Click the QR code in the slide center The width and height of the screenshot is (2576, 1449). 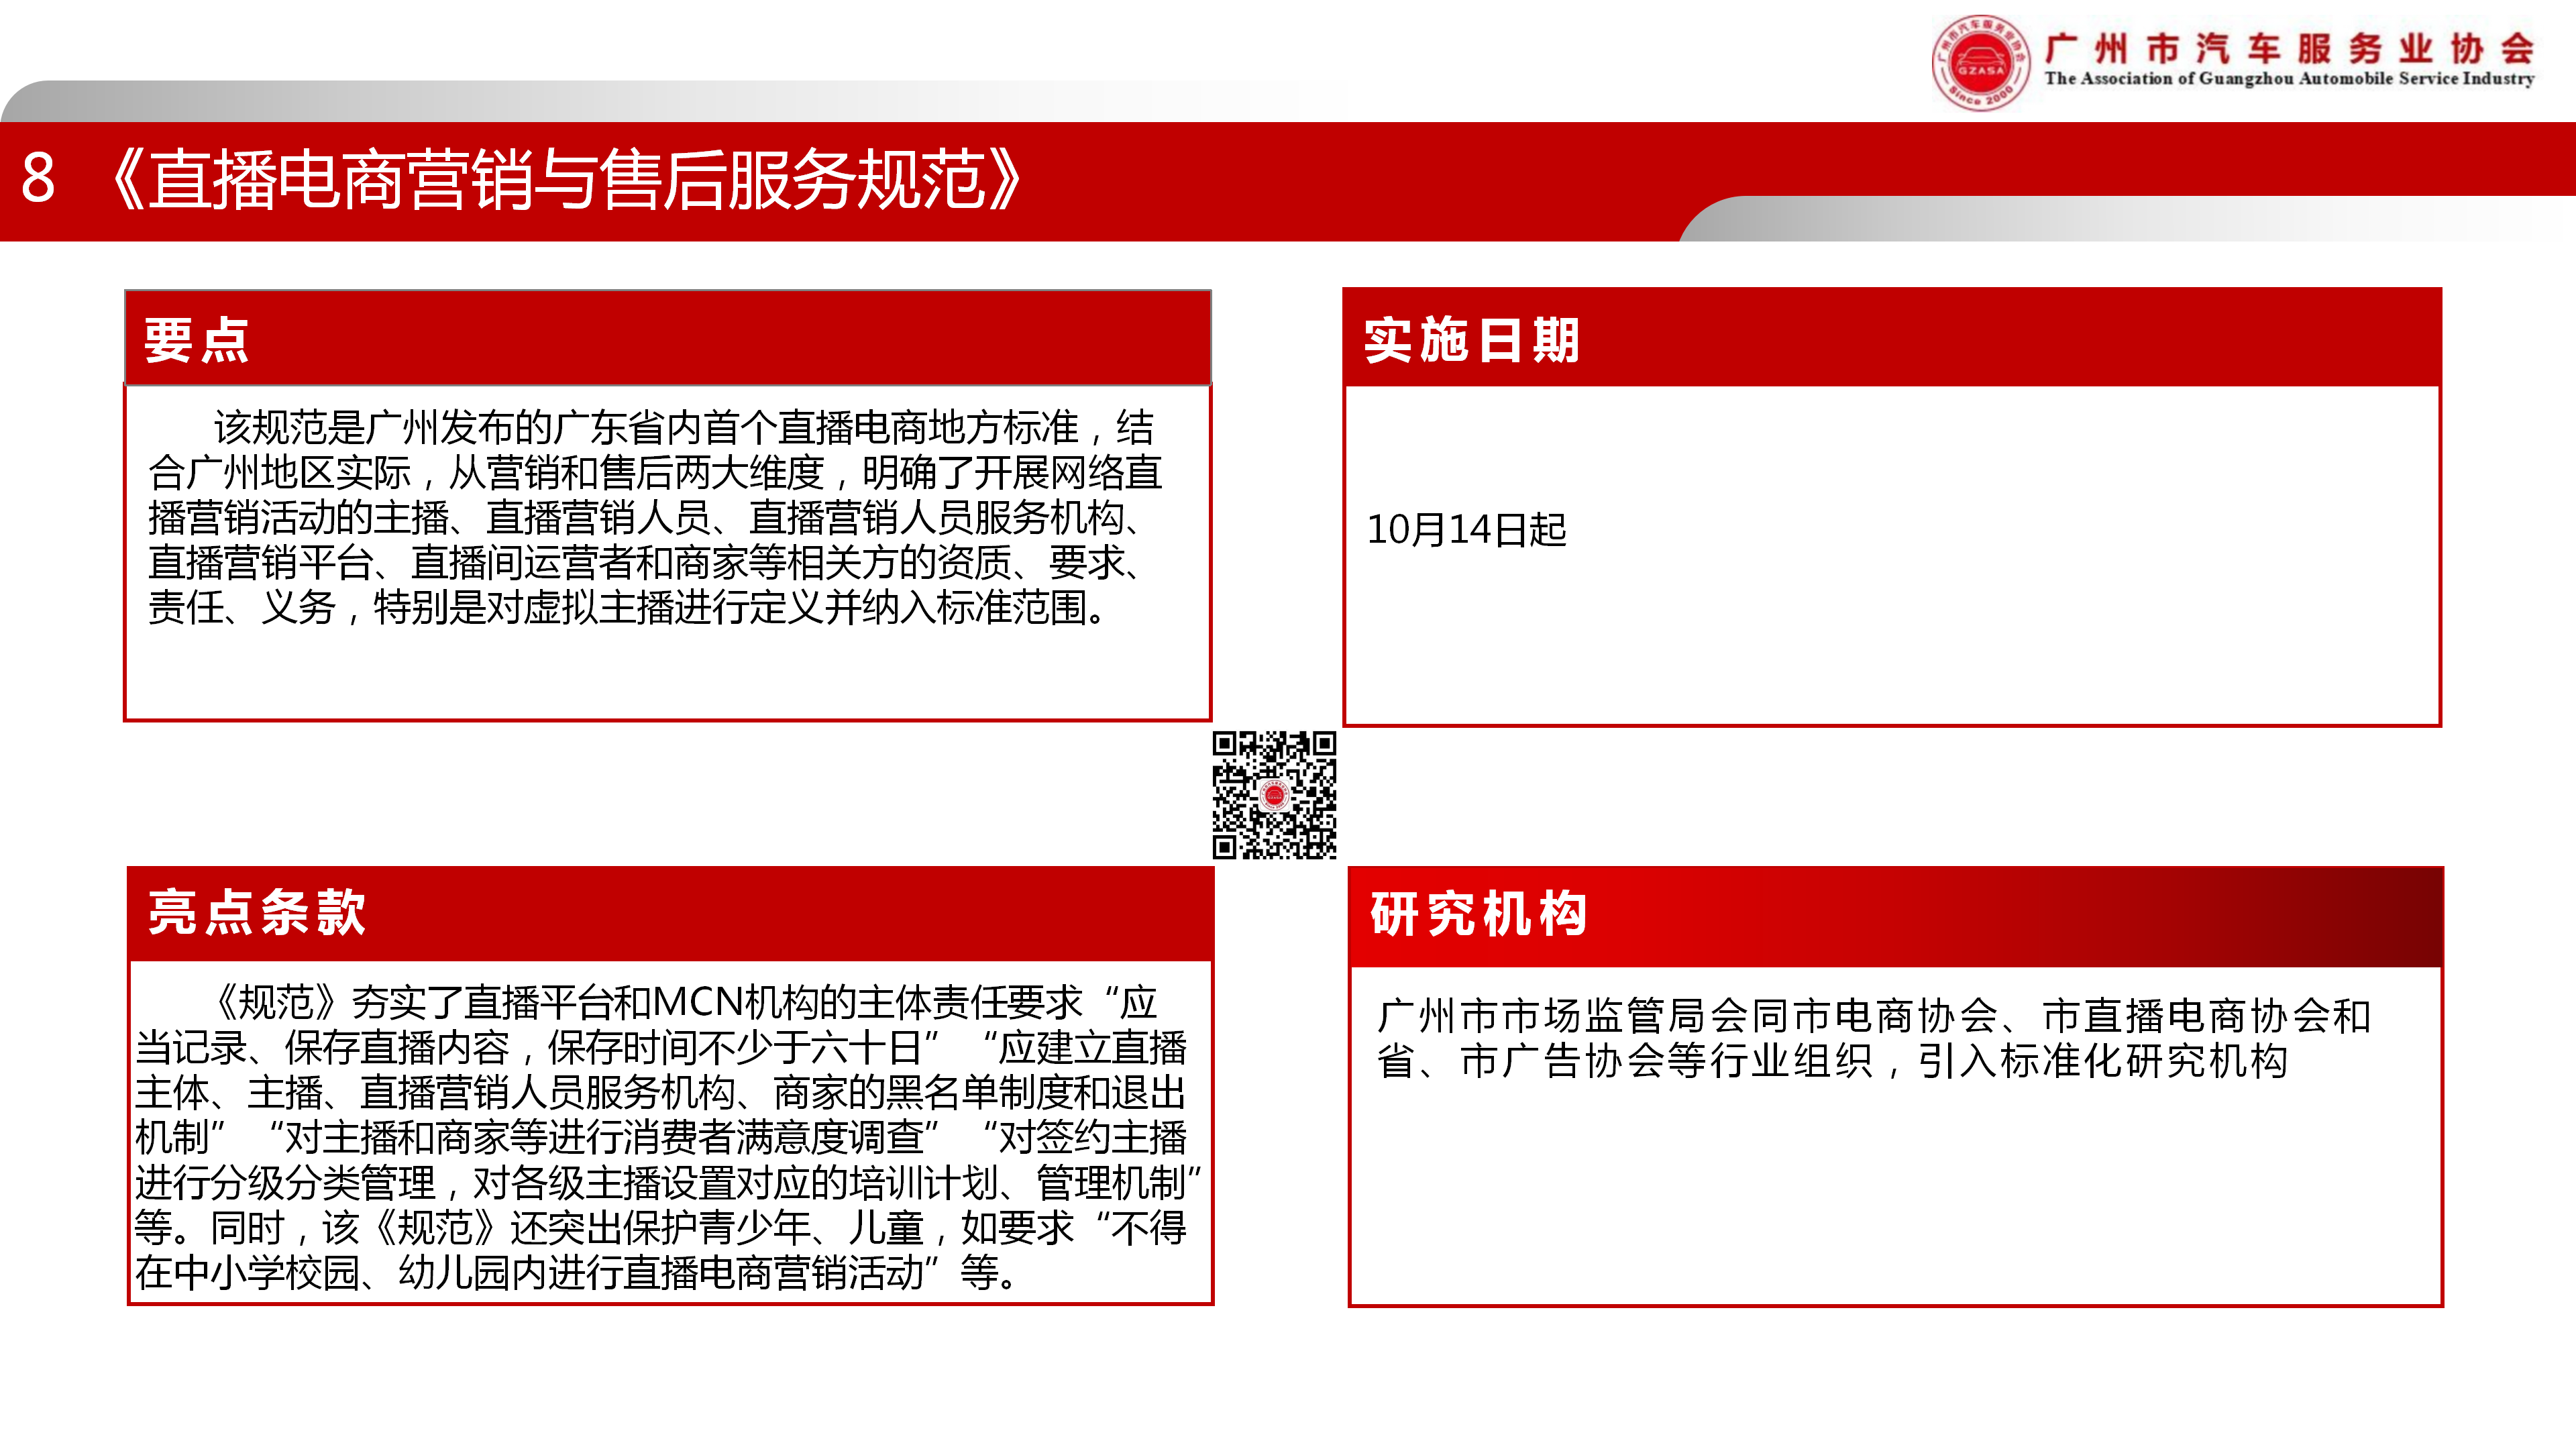(1274, 795)
